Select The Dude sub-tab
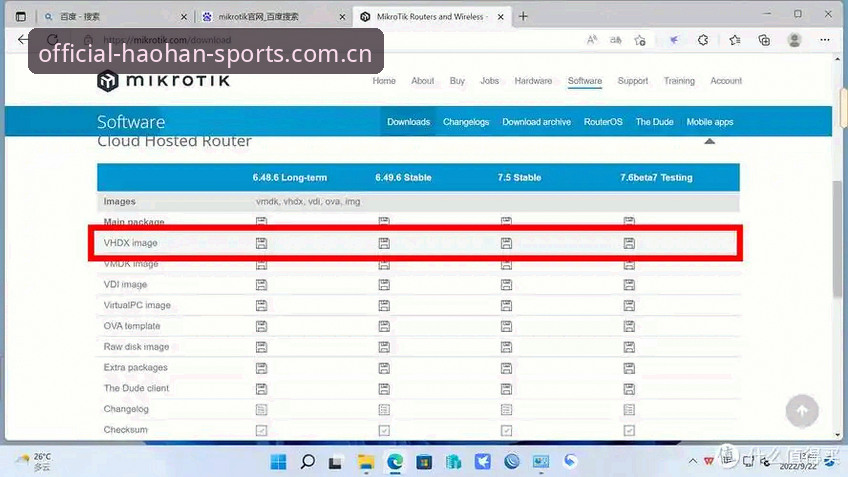 coord(654,122)
